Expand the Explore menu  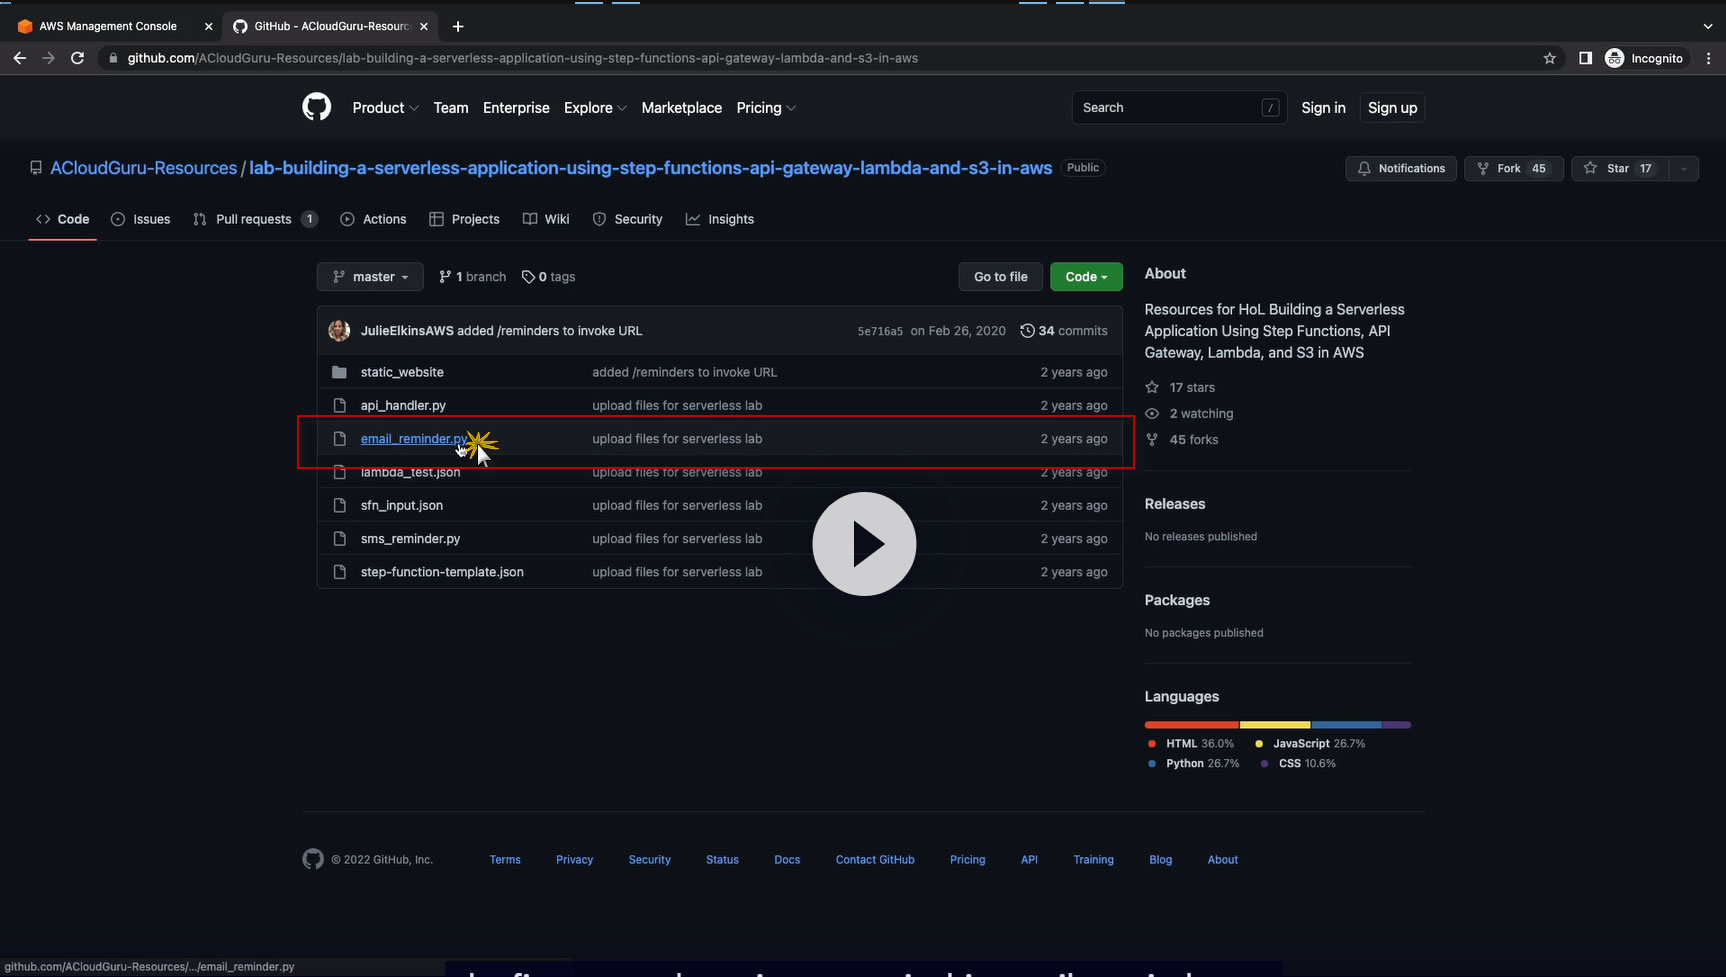[x=595, y=107]
